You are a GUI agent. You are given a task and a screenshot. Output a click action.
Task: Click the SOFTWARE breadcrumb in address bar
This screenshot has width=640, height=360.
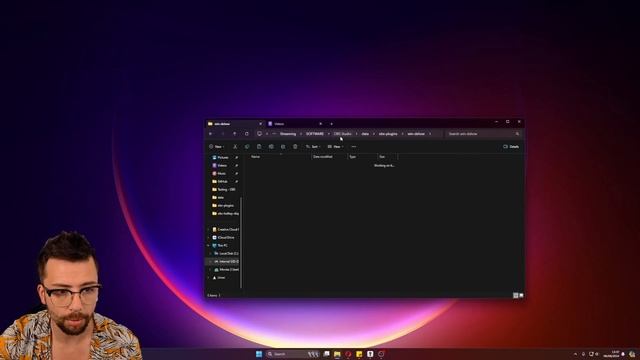(315, 134)
